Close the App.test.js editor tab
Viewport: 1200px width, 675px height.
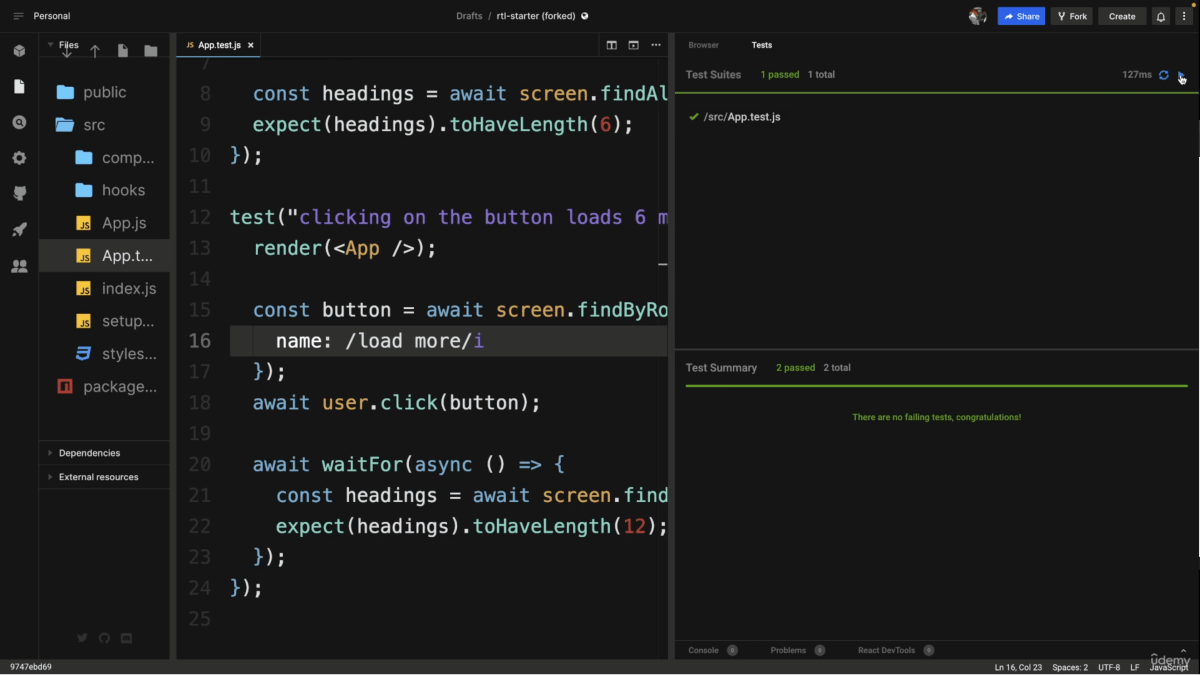pos(251,45)
